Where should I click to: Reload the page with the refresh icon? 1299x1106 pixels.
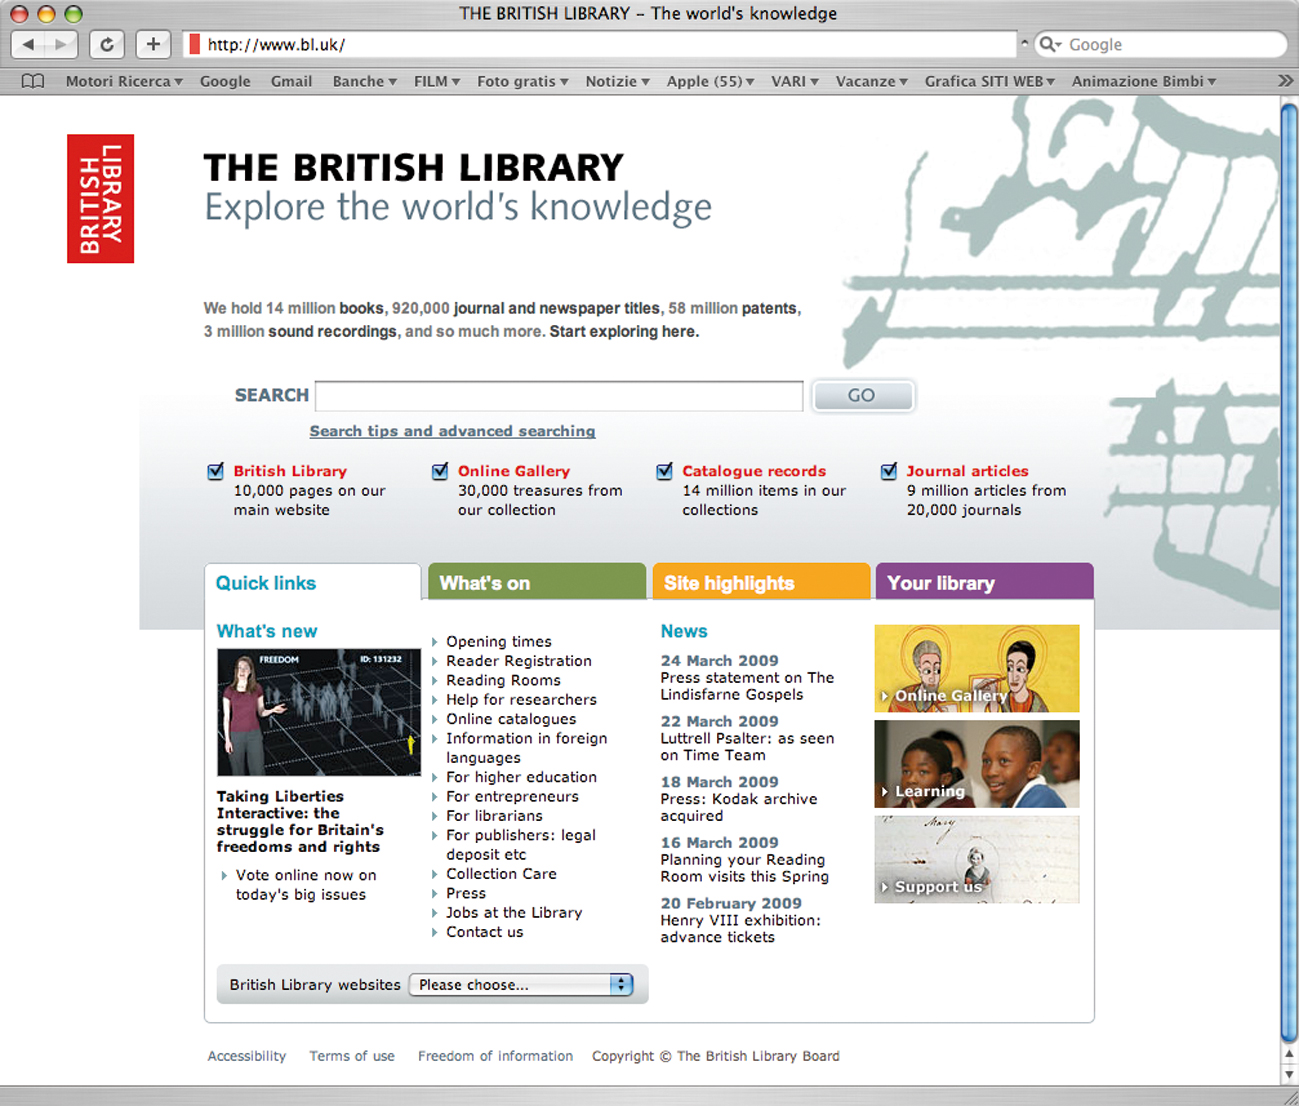coord(107,44)
